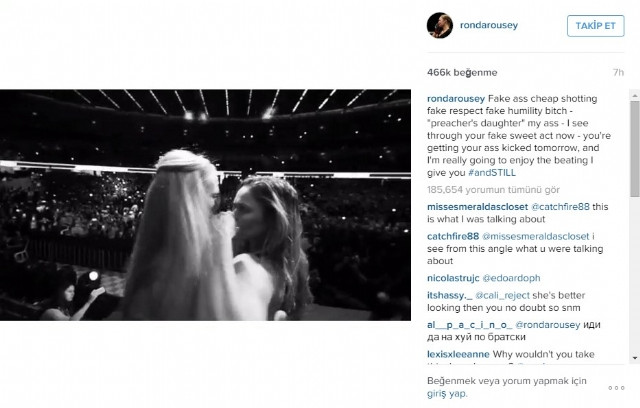Open itshassy._ commenter profile
The image size is (640, 408).
click(449, 295)
